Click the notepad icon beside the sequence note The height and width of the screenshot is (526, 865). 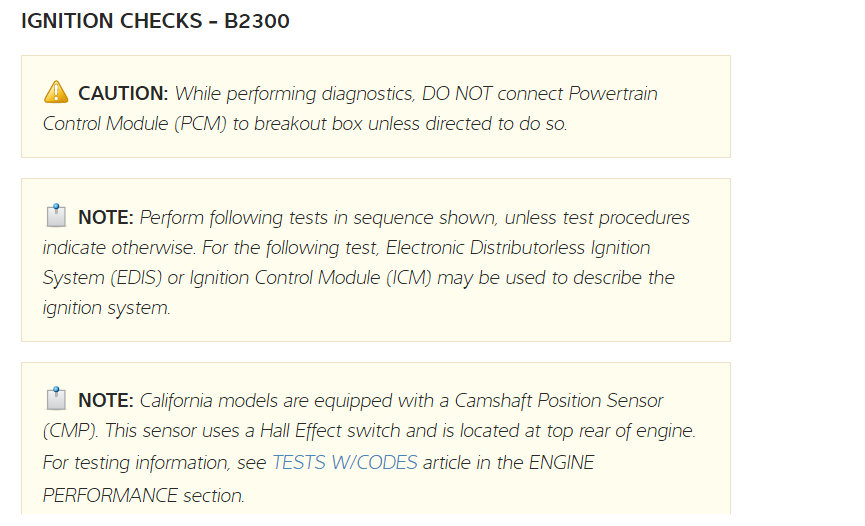[x=56, y=216]
